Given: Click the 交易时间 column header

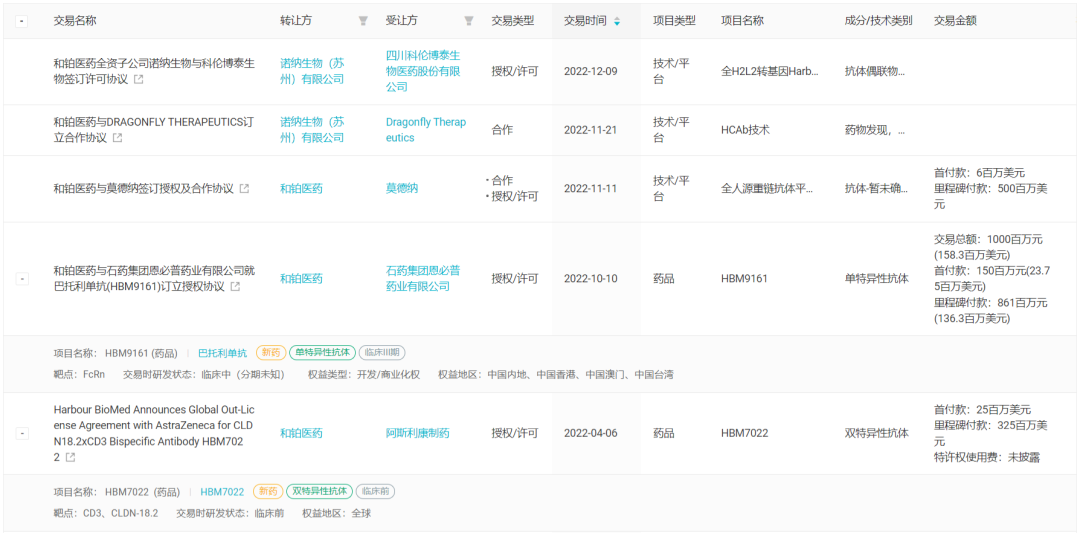Looking at the screenshot, I should point(585,21).
